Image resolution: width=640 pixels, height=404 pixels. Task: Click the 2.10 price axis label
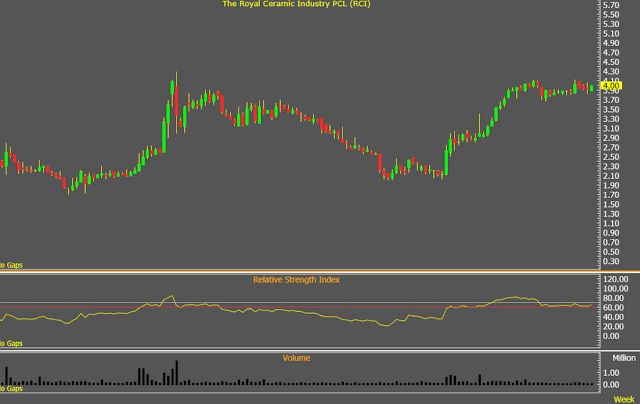(x=611, y=176)
